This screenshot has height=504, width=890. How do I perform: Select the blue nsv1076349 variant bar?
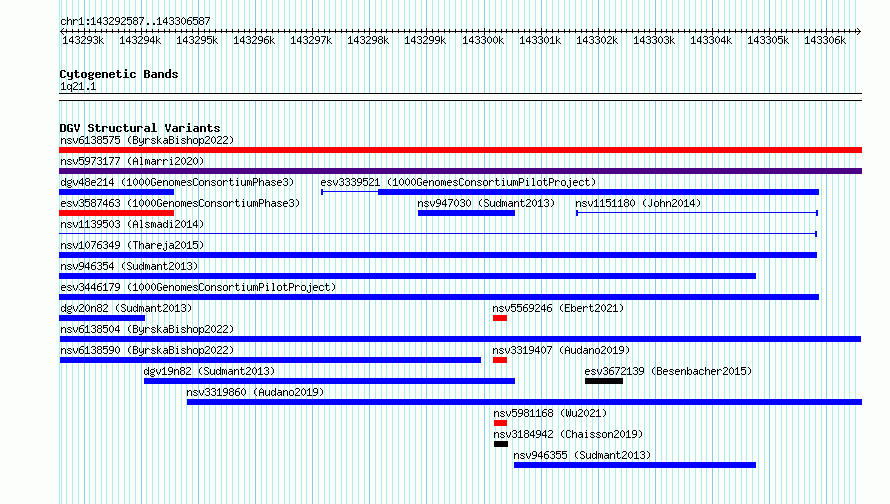pyautogui.click(x=438, y=255)
